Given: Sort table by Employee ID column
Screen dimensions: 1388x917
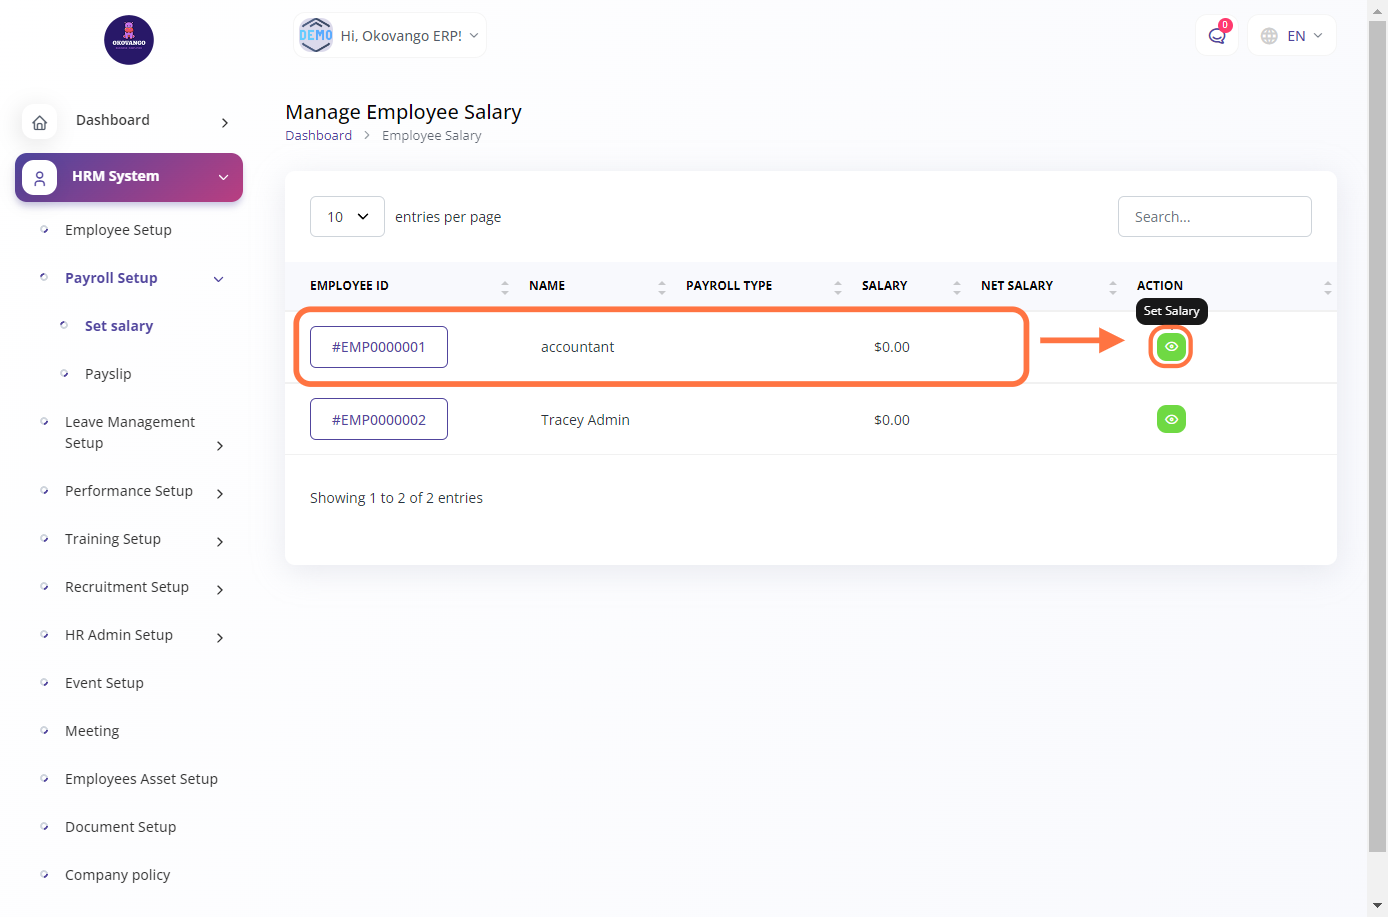Looking at the screenshot, I should click(x=505, y=287).
